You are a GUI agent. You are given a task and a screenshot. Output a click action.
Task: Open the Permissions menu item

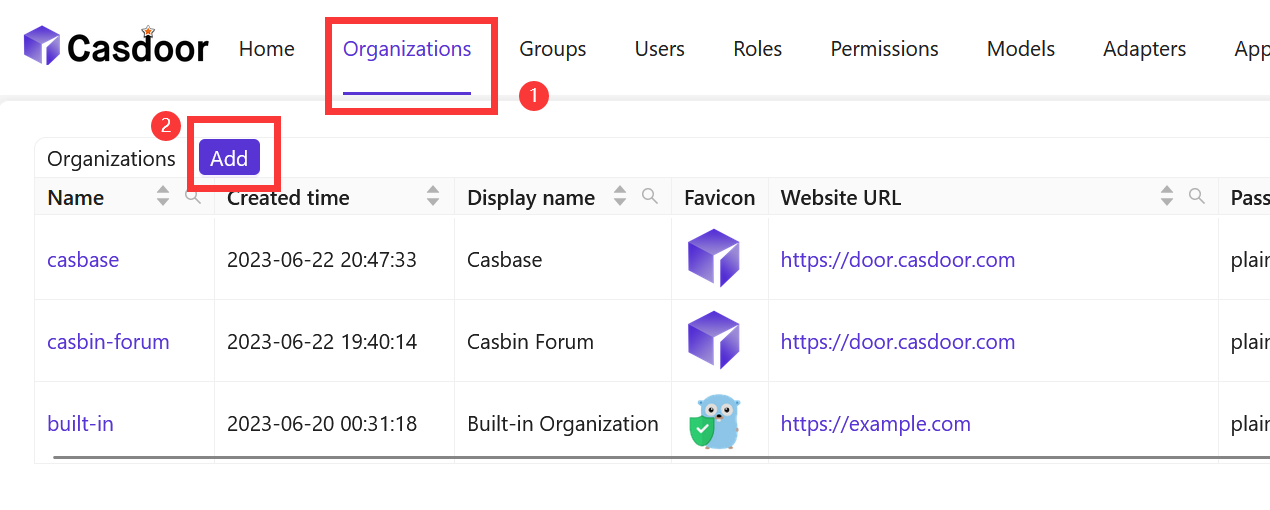click(884, 49)
